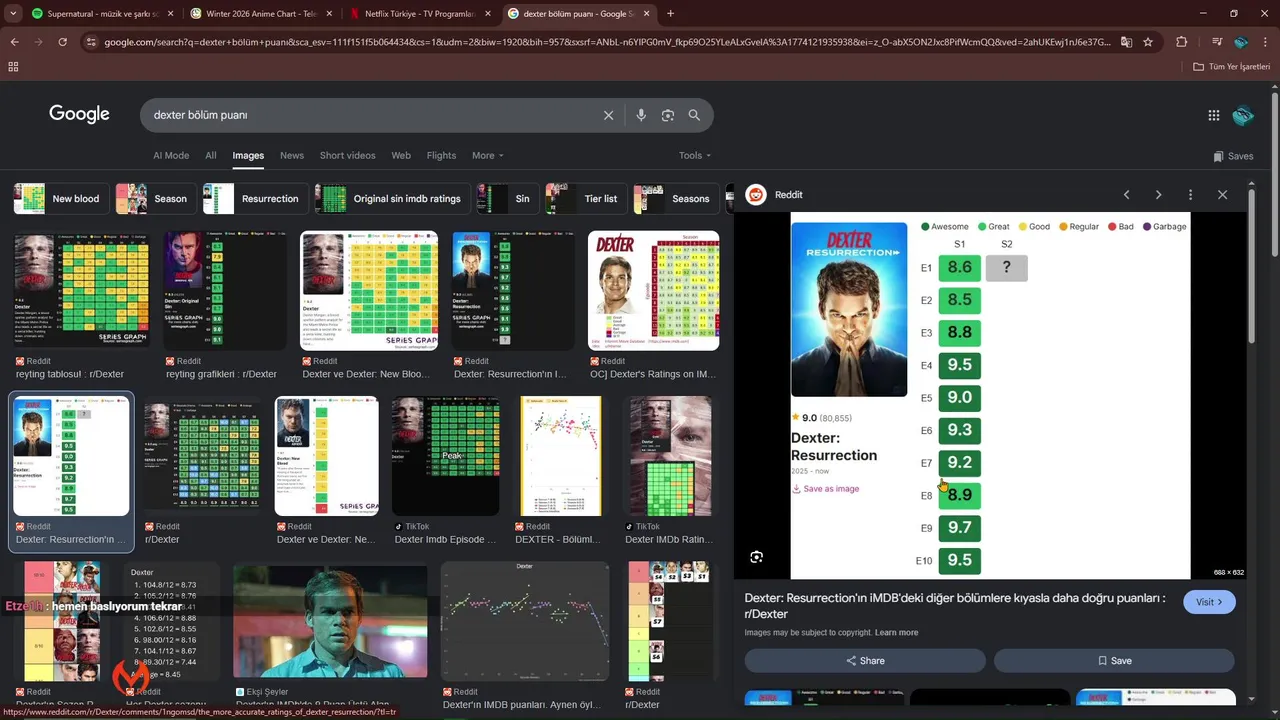Switch to the Flights tab
Viewport: 1280px width, 720px height.
click(x=441, y=156)
